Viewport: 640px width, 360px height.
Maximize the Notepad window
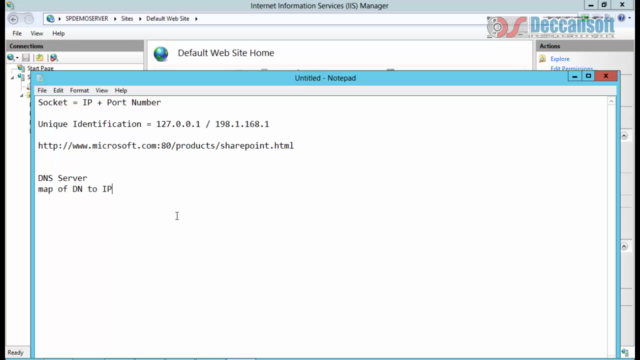pos(588,76)
